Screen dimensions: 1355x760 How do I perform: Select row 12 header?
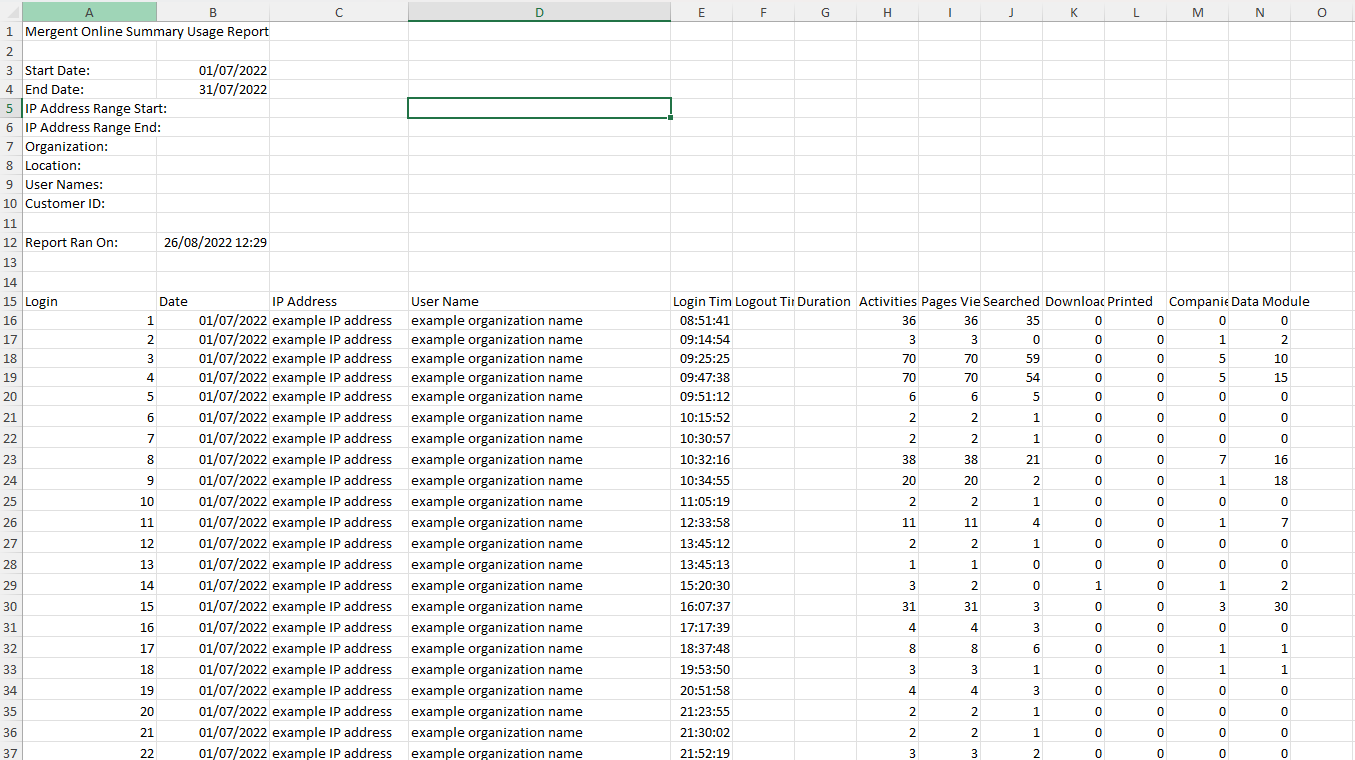pos(10,242)
